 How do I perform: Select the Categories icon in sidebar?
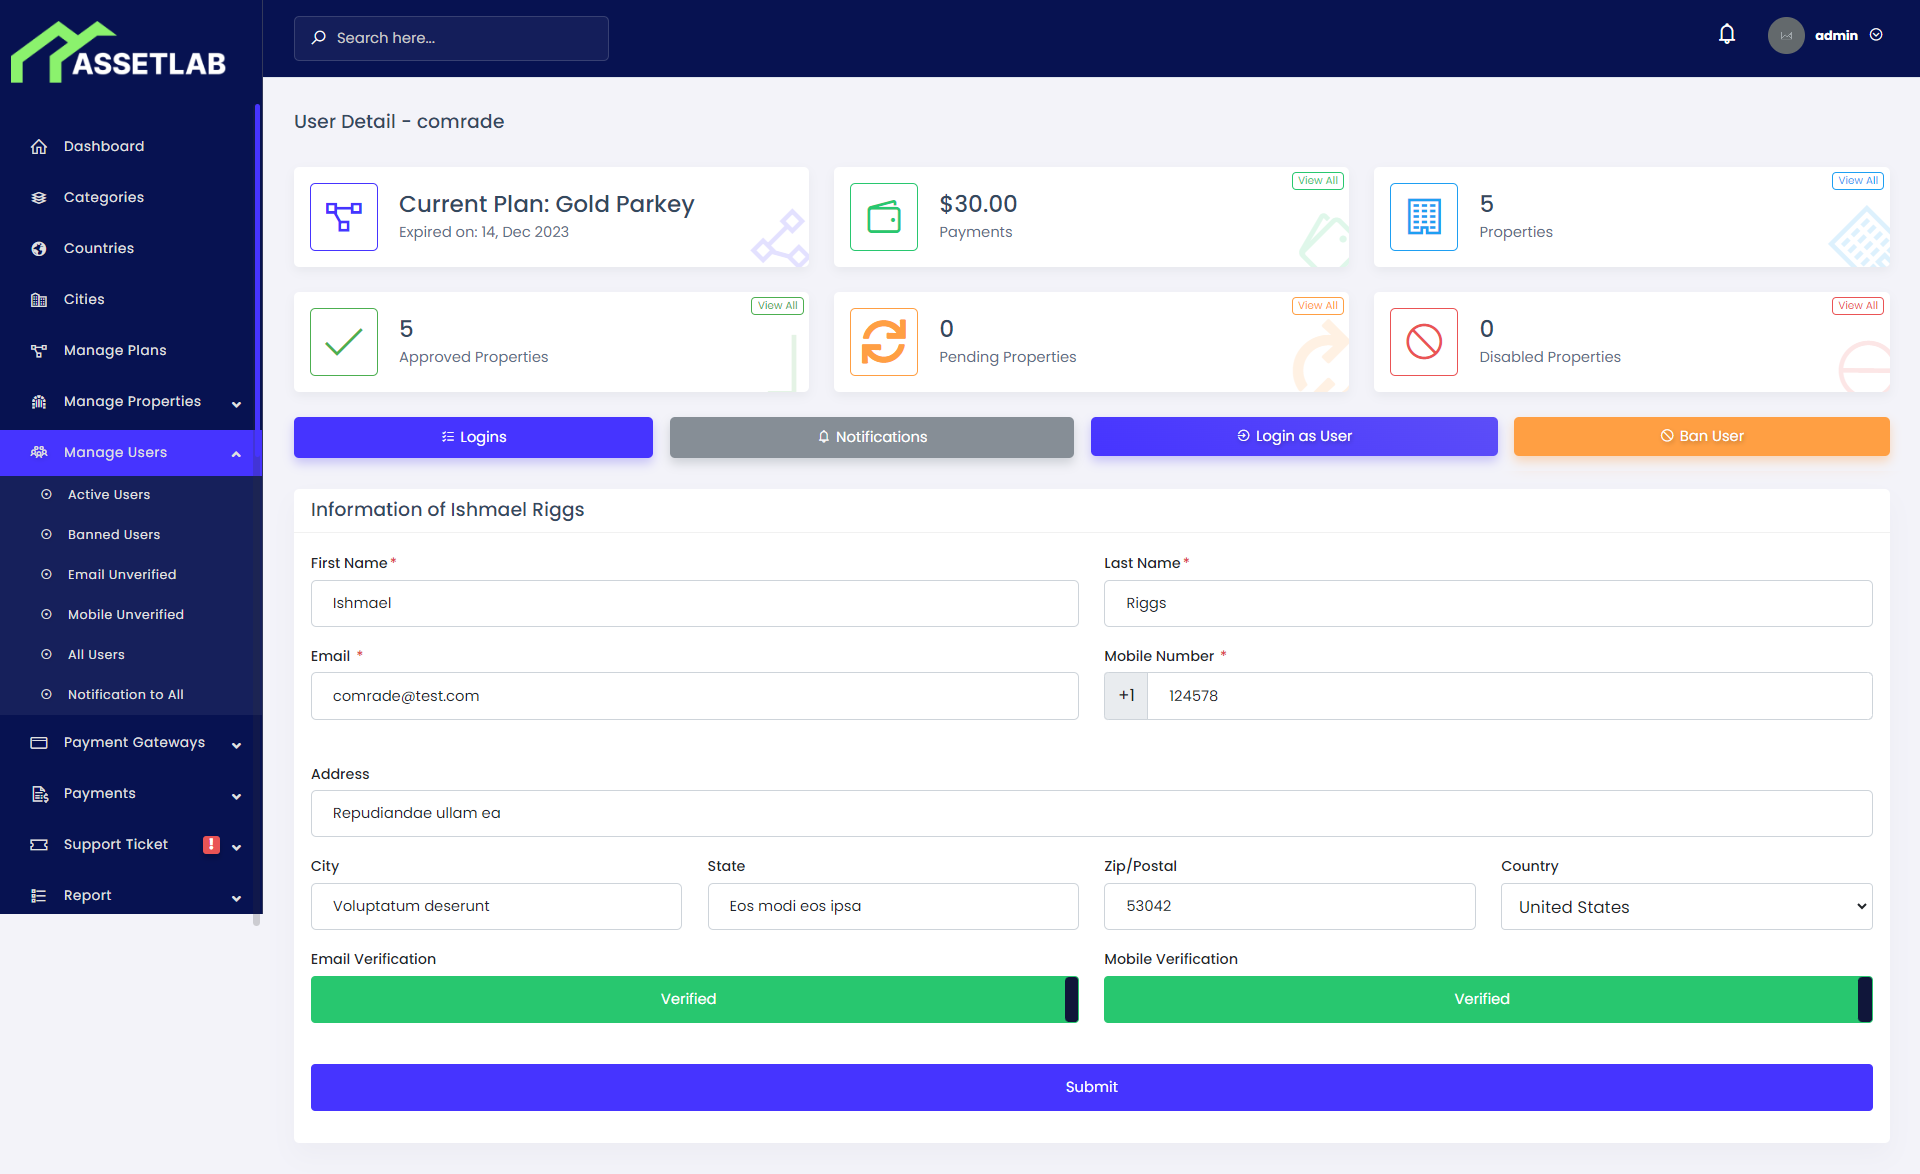click(39, 197)
